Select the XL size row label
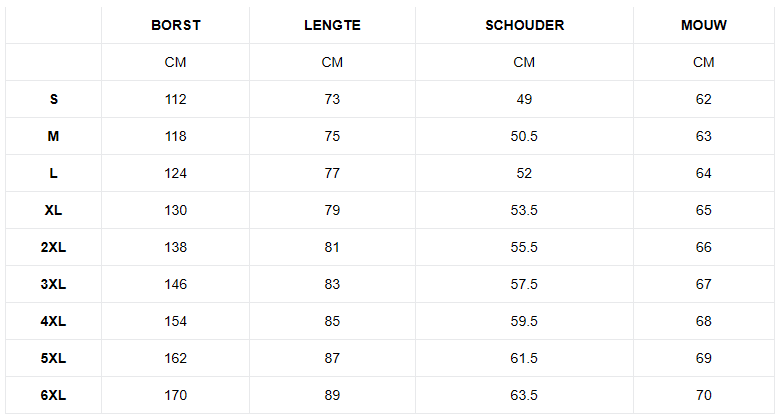The image size is (781, 420). (x=53, y=210)
